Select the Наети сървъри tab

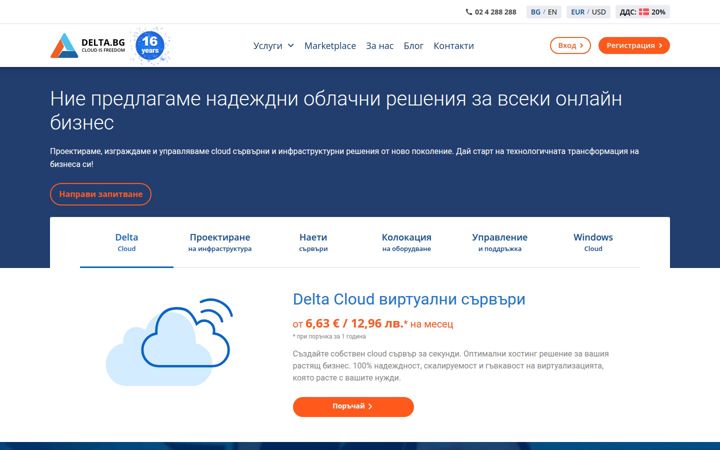[313, 242]
